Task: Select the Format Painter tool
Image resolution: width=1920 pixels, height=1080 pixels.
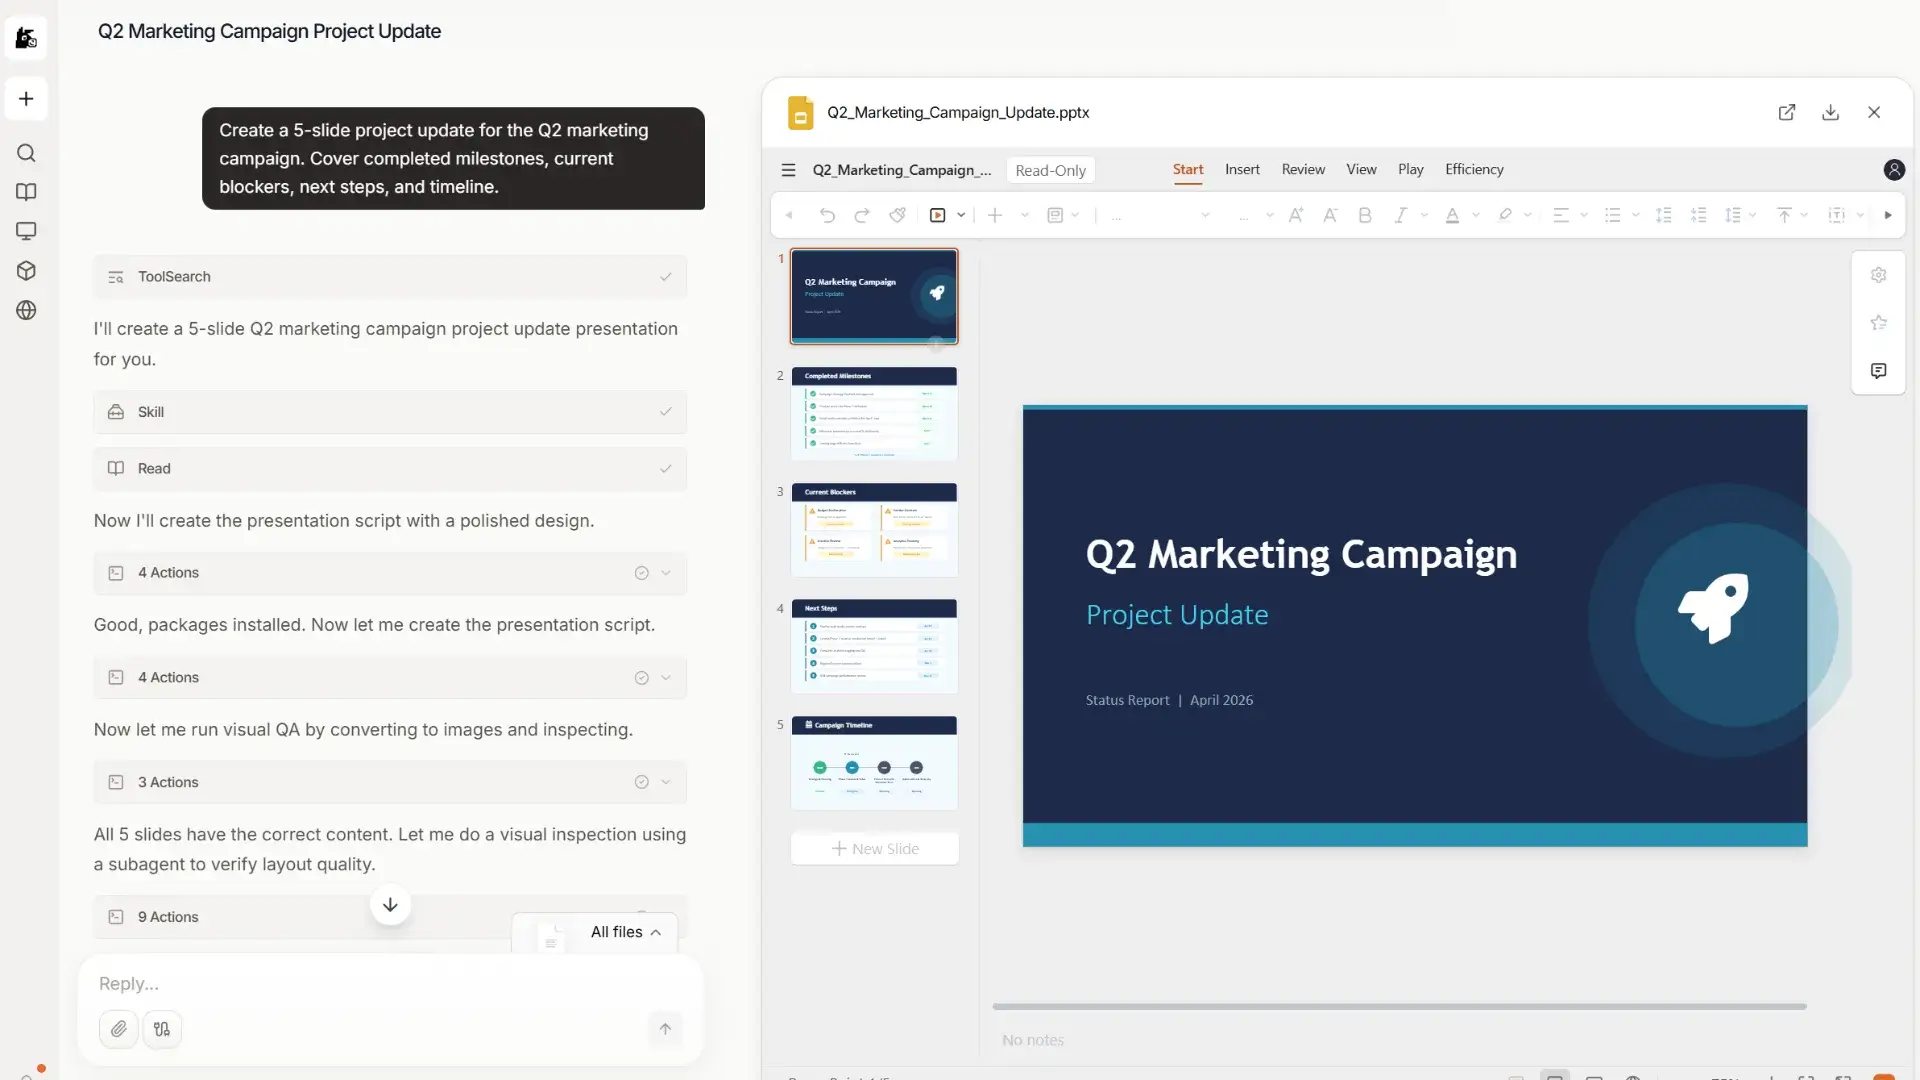Action: tap(898, 214)
